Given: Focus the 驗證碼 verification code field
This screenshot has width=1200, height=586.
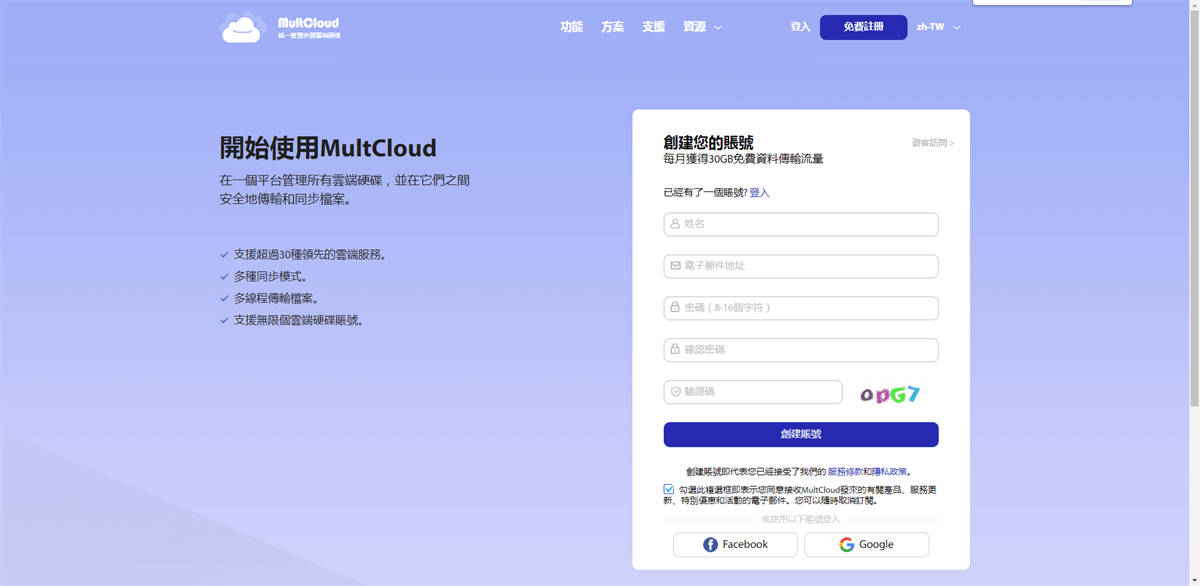Looking at the screenshot, I should coord(753,392).
